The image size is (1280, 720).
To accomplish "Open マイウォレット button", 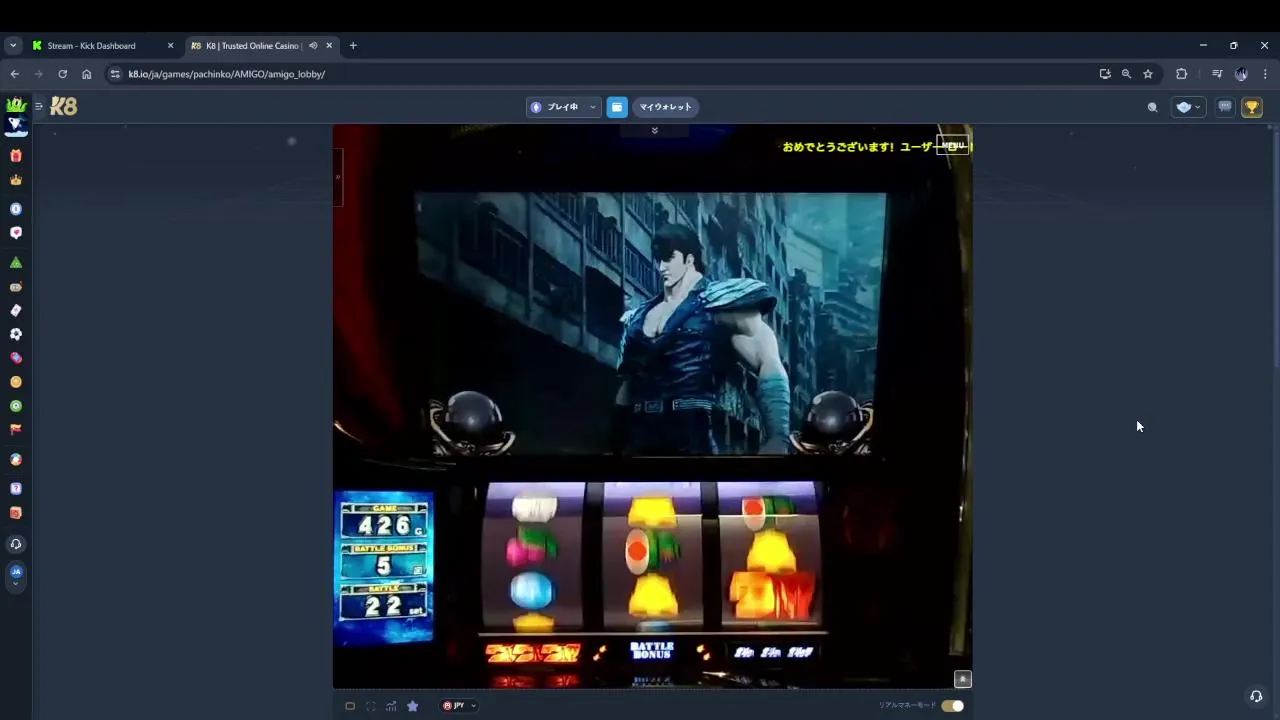I will point(665,107).
